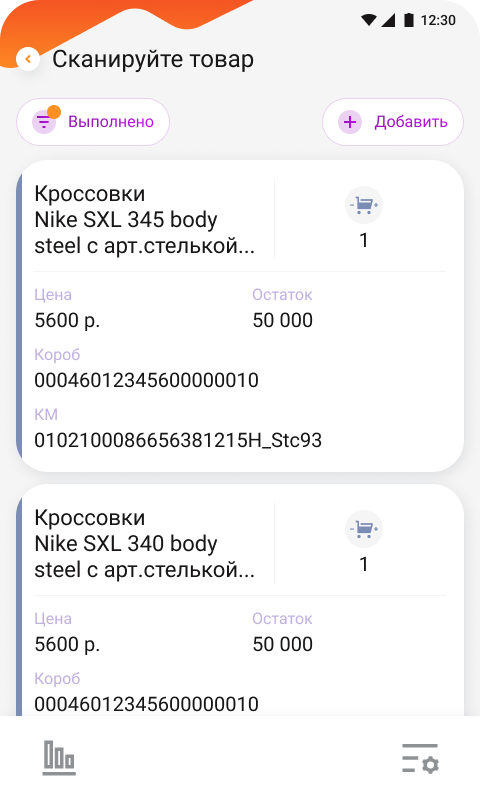Select the Кроссовки Nike SXL 340 title
Viewport: 480px width, 800px height.
(x=144, y=544)
